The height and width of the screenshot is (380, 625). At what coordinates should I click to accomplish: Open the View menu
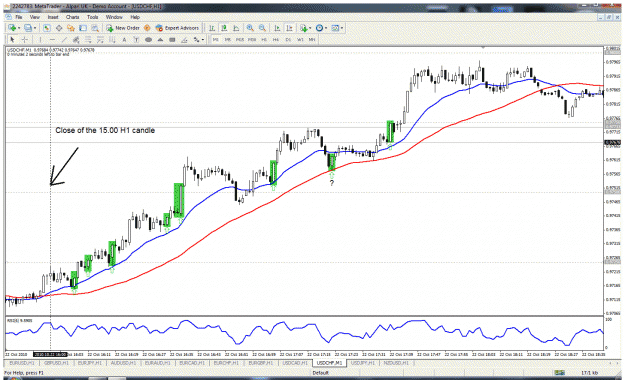pyautogui.click(x=35, y=17)
